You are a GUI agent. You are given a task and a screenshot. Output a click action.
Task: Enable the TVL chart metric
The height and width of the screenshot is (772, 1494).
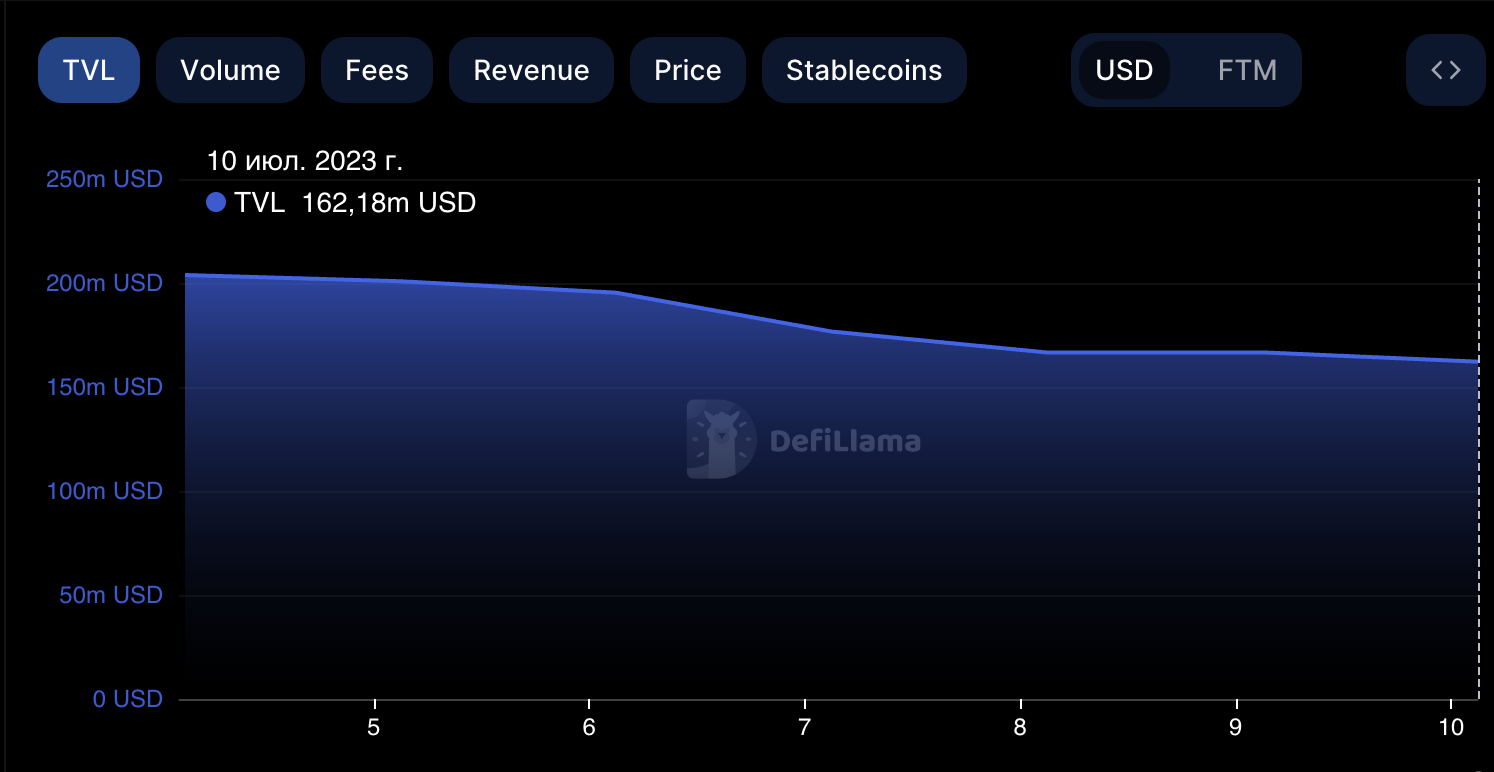pyautogui.click(x=89, y=70)
